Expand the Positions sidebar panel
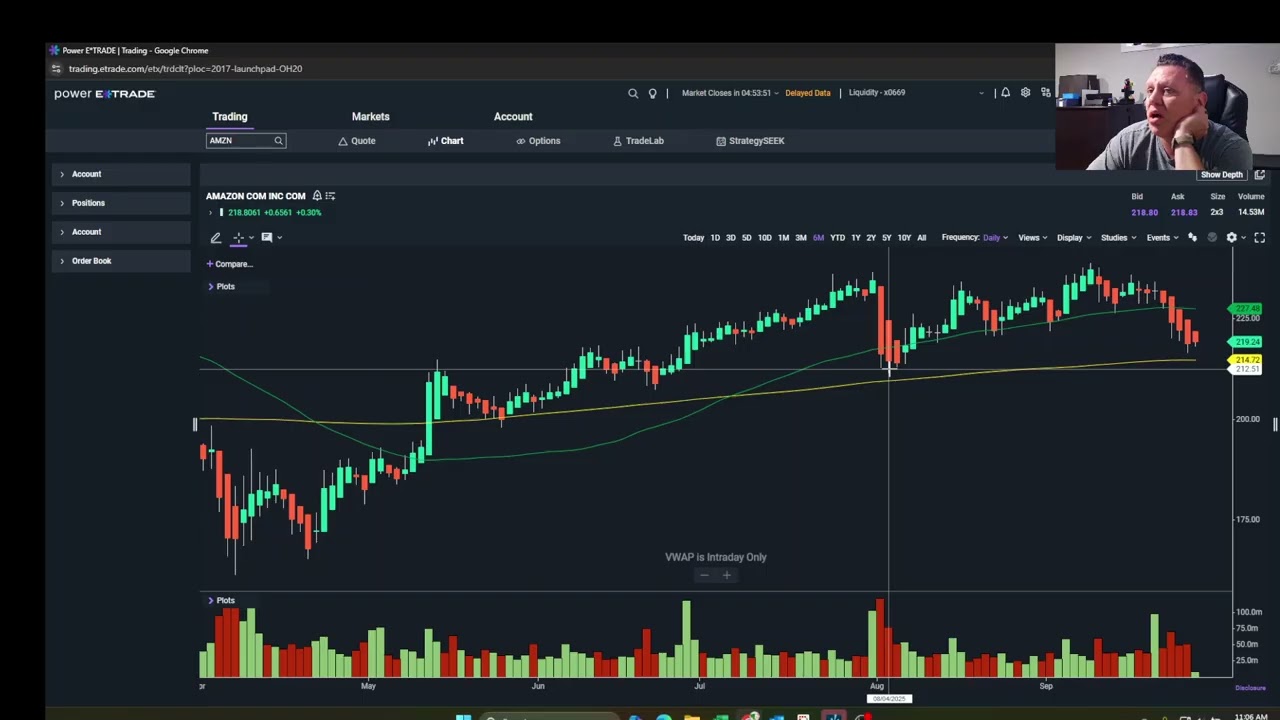The height and width of the screenshot is (720, 1280). click(x=121, y=203)
